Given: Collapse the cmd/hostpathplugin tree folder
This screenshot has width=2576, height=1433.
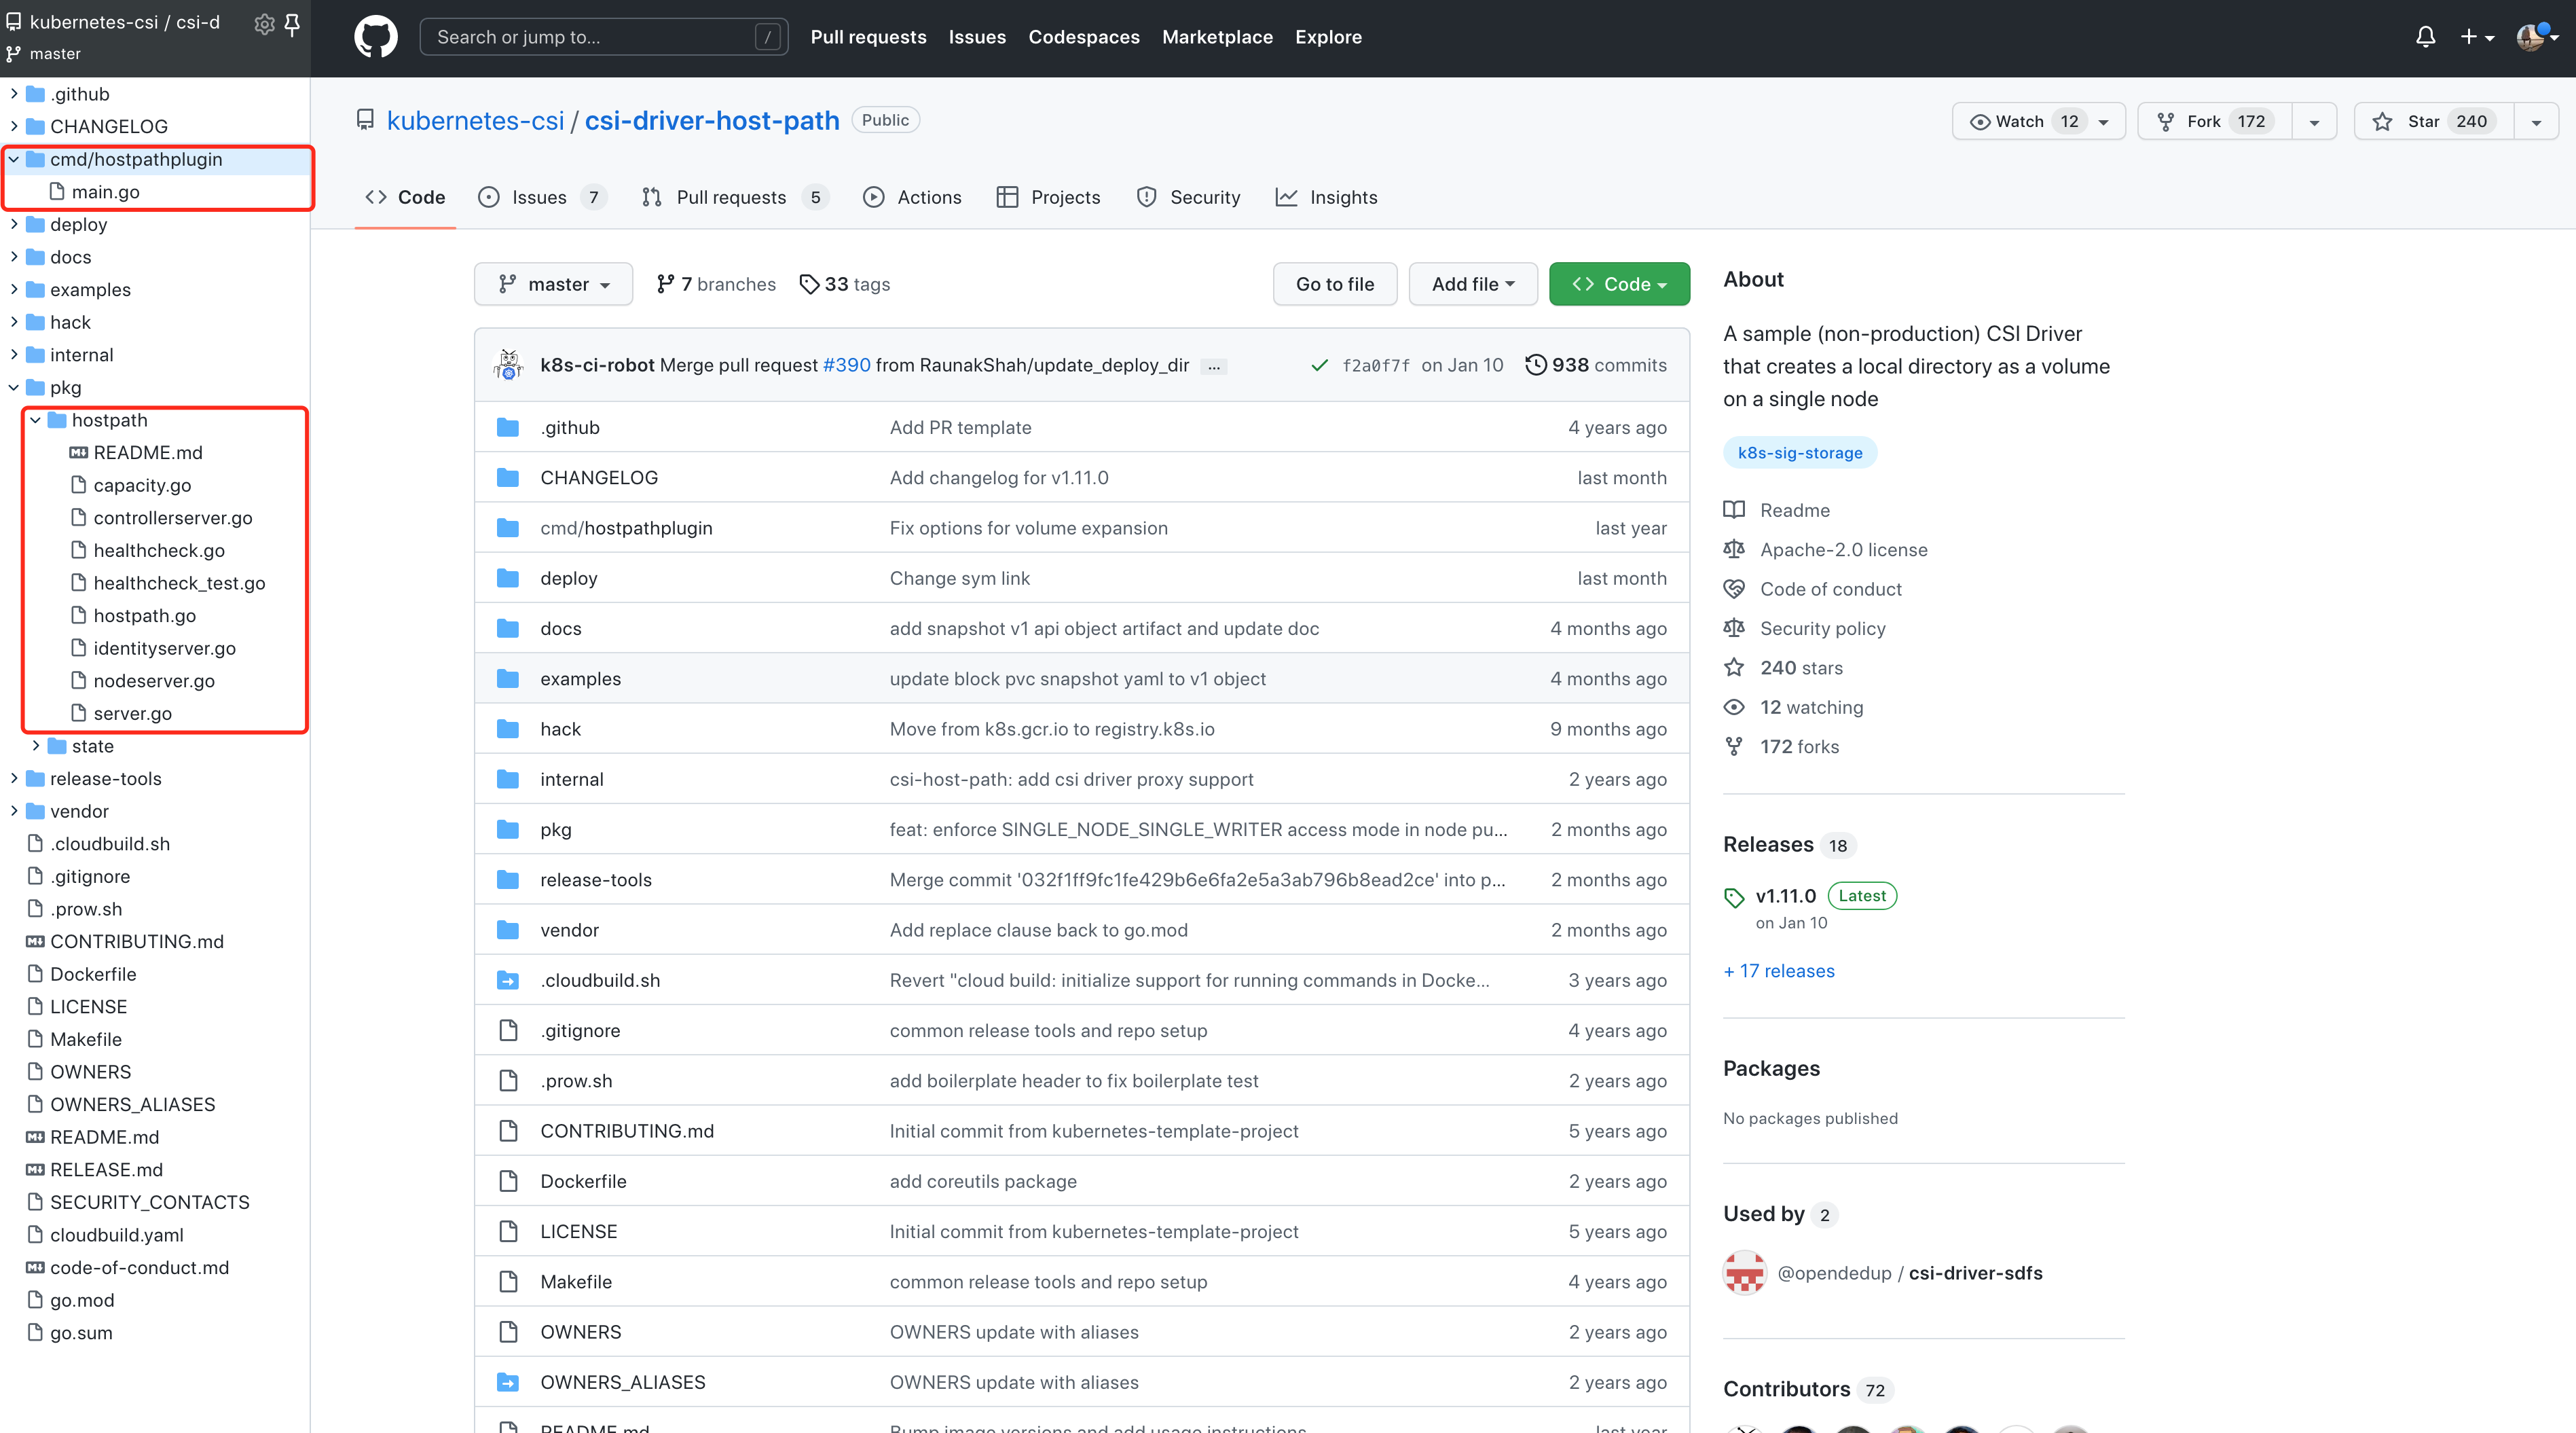Looking at the screenshot, I should point(14,159).
